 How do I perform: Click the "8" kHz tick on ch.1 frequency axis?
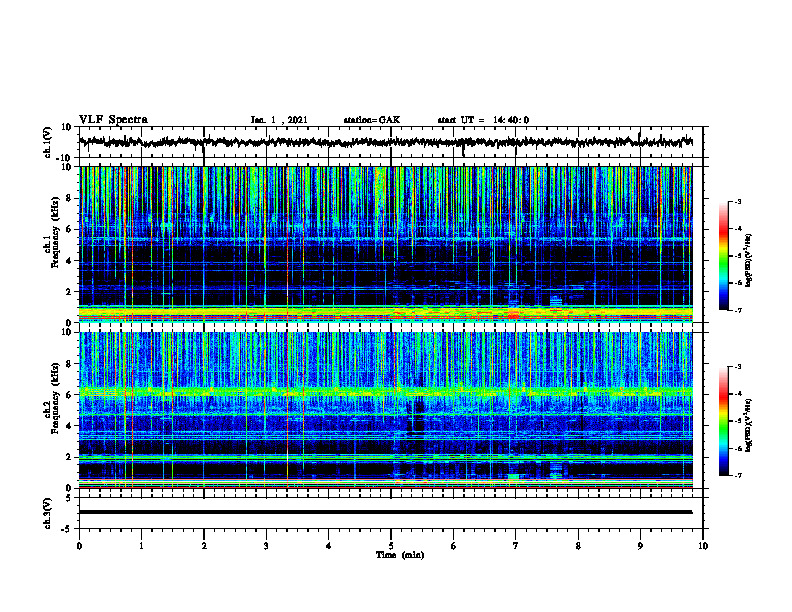70,198
